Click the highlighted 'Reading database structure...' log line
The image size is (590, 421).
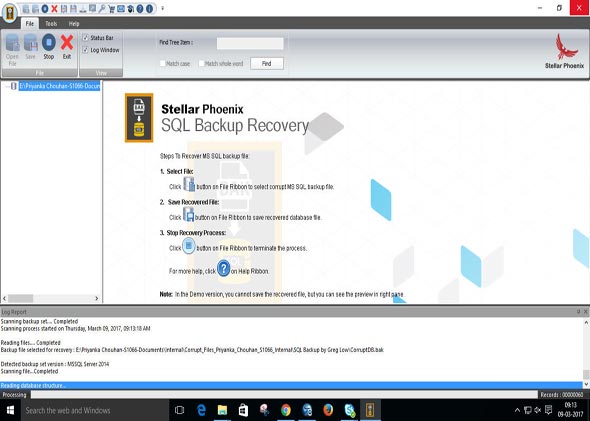(292, 385)
